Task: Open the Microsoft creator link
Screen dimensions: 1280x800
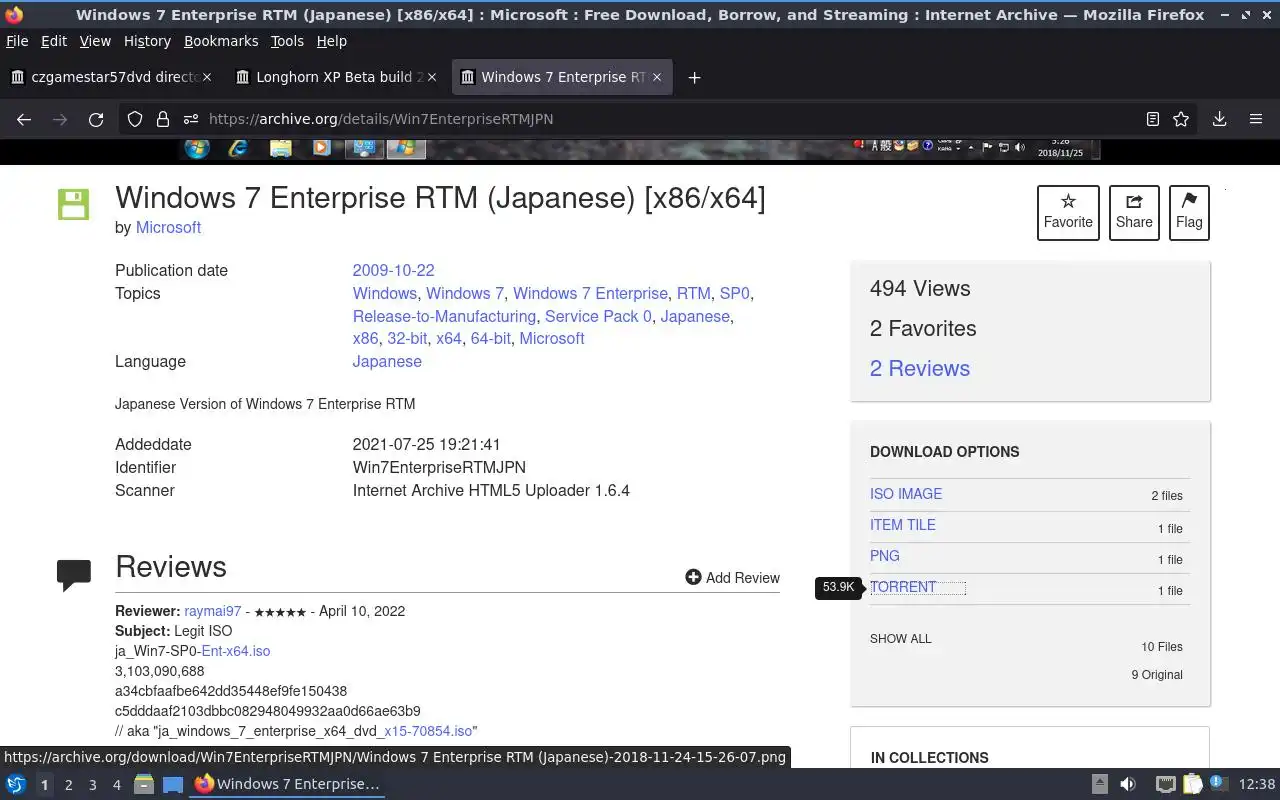Action: tap(168, 228)
